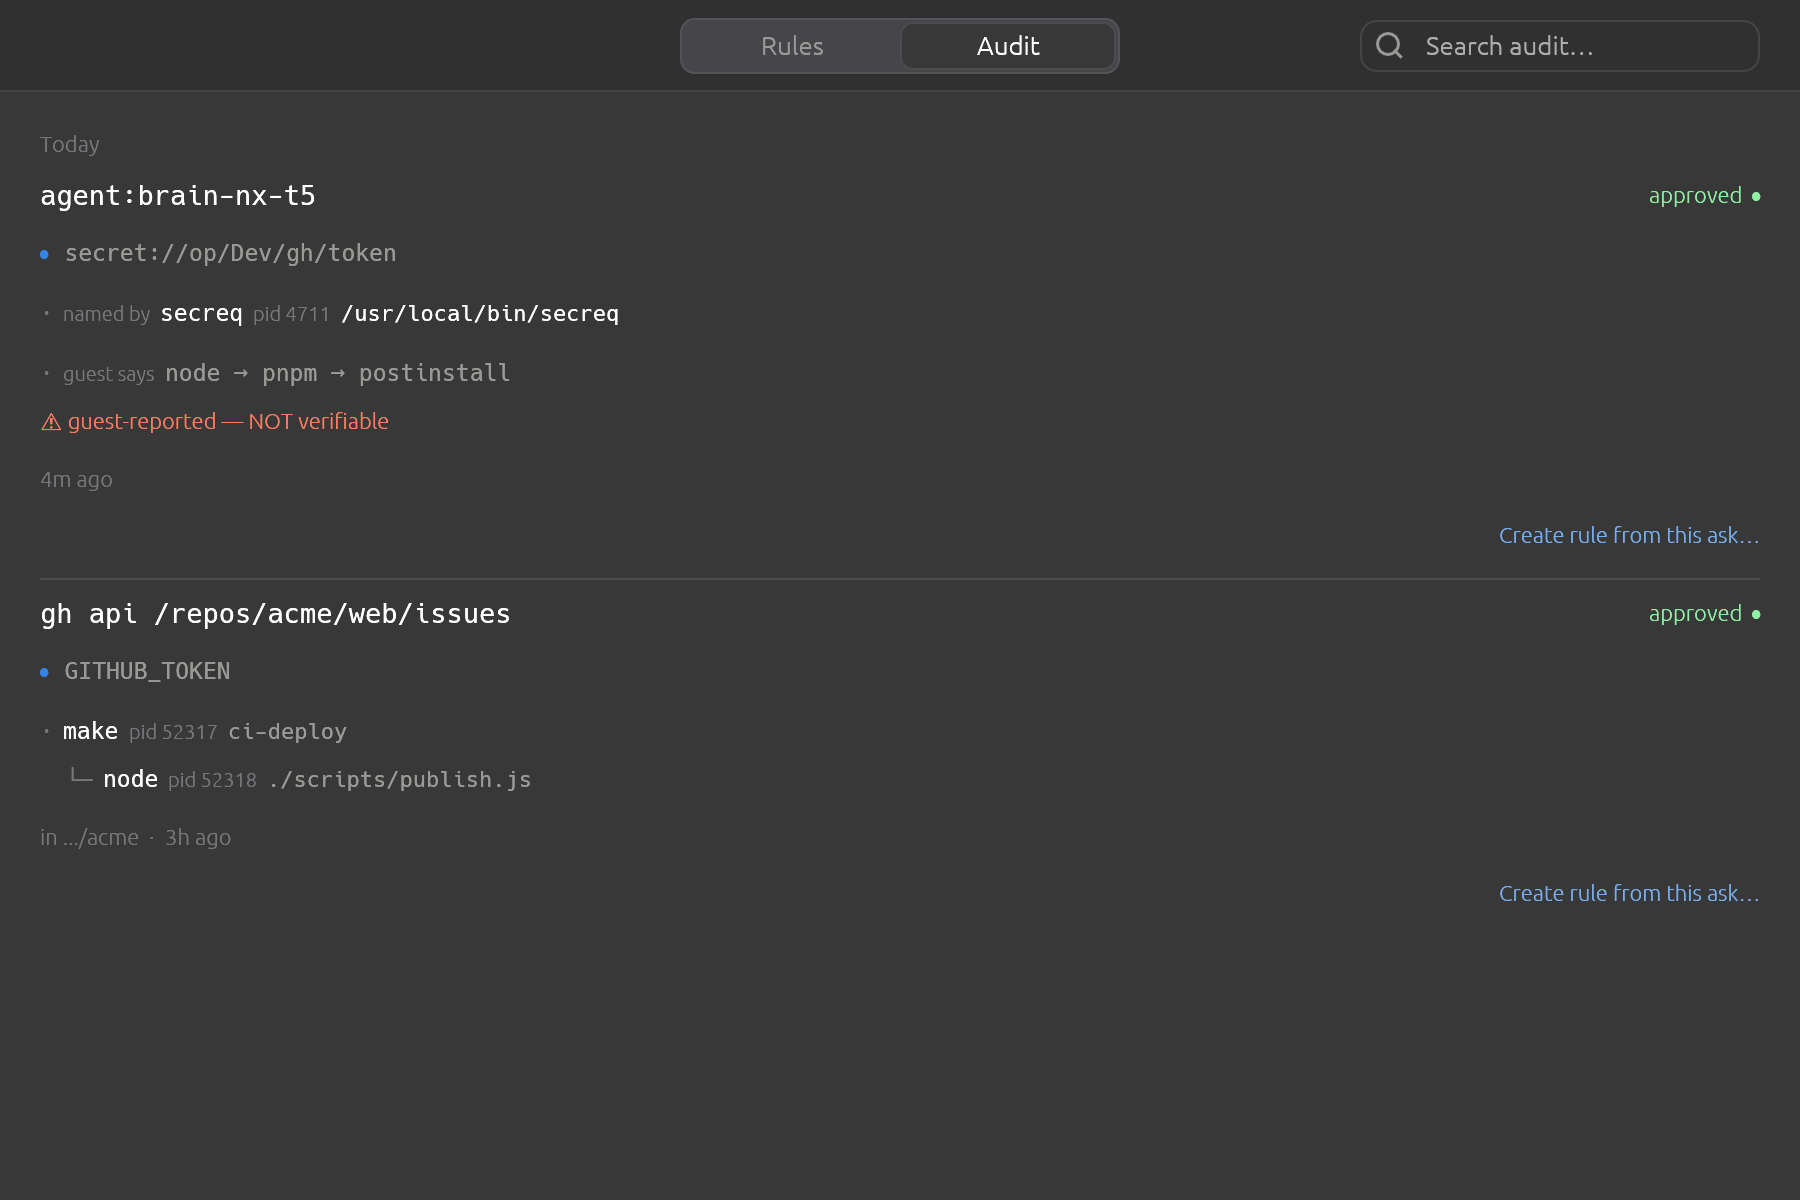Click the pid 52317 label

[173, 732]
